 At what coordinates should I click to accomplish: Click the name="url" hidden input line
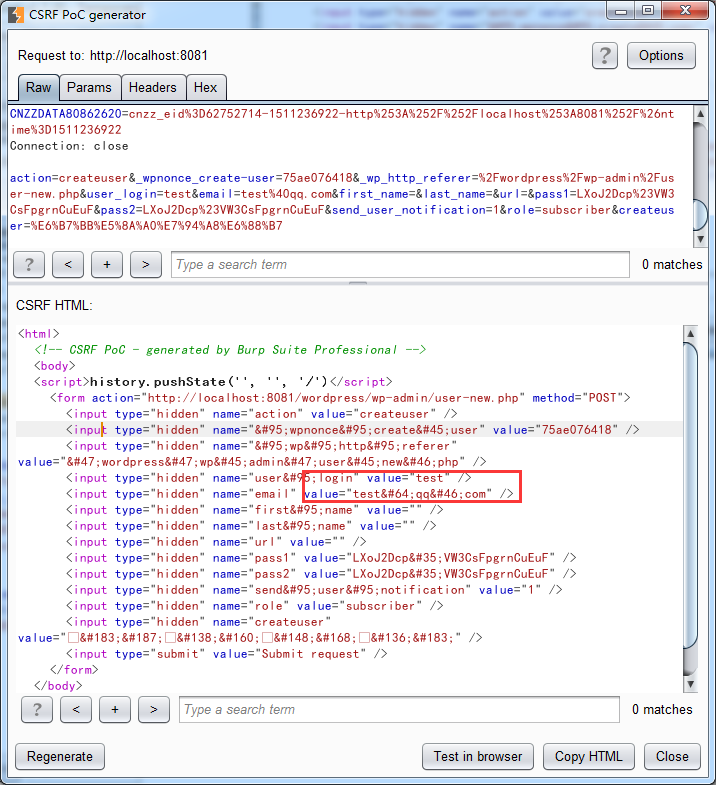click(x=216, y=542)
